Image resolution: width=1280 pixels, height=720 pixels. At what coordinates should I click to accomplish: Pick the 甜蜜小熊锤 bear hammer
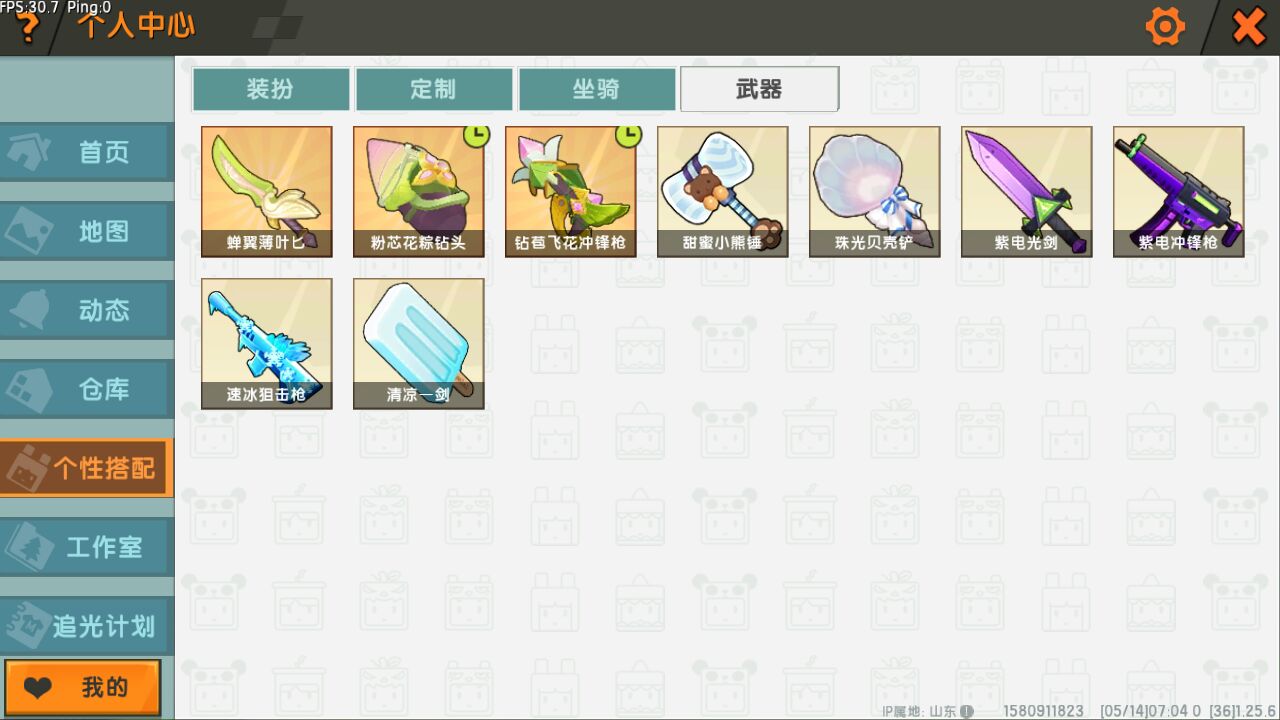[723, 191]
